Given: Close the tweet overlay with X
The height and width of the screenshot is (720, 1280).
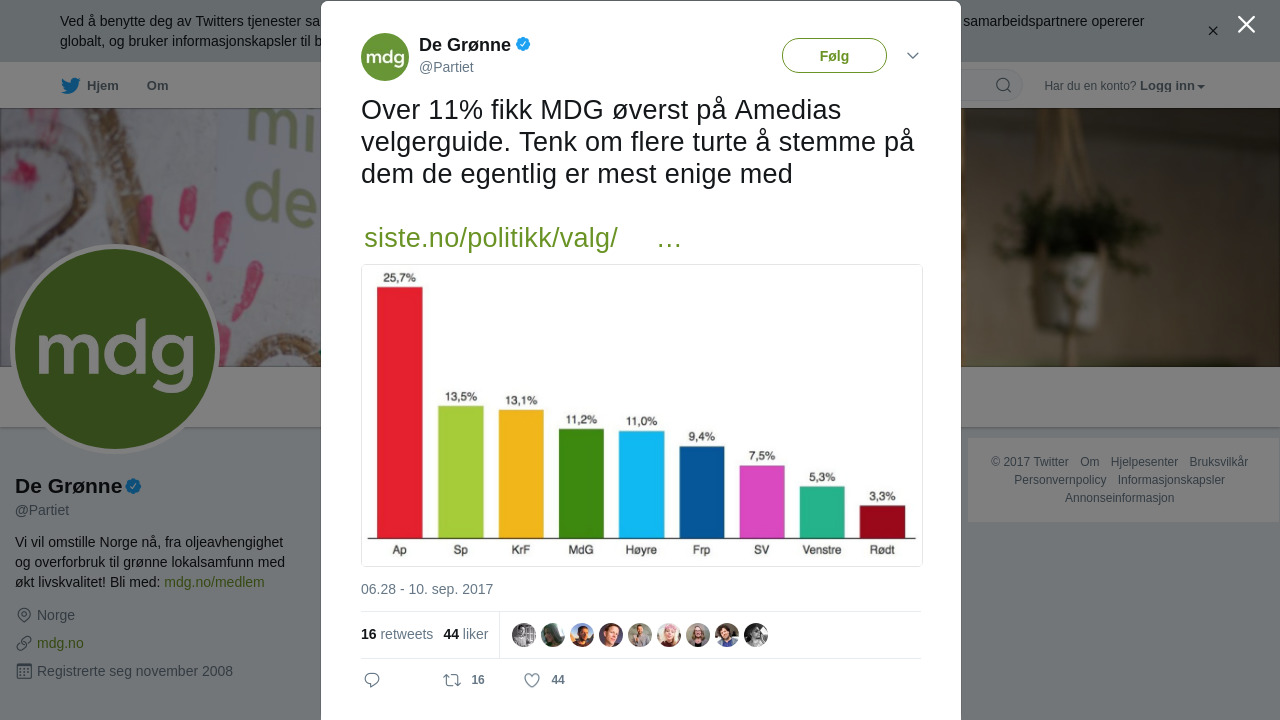Looking at the screenshot, I should 1246,24.
